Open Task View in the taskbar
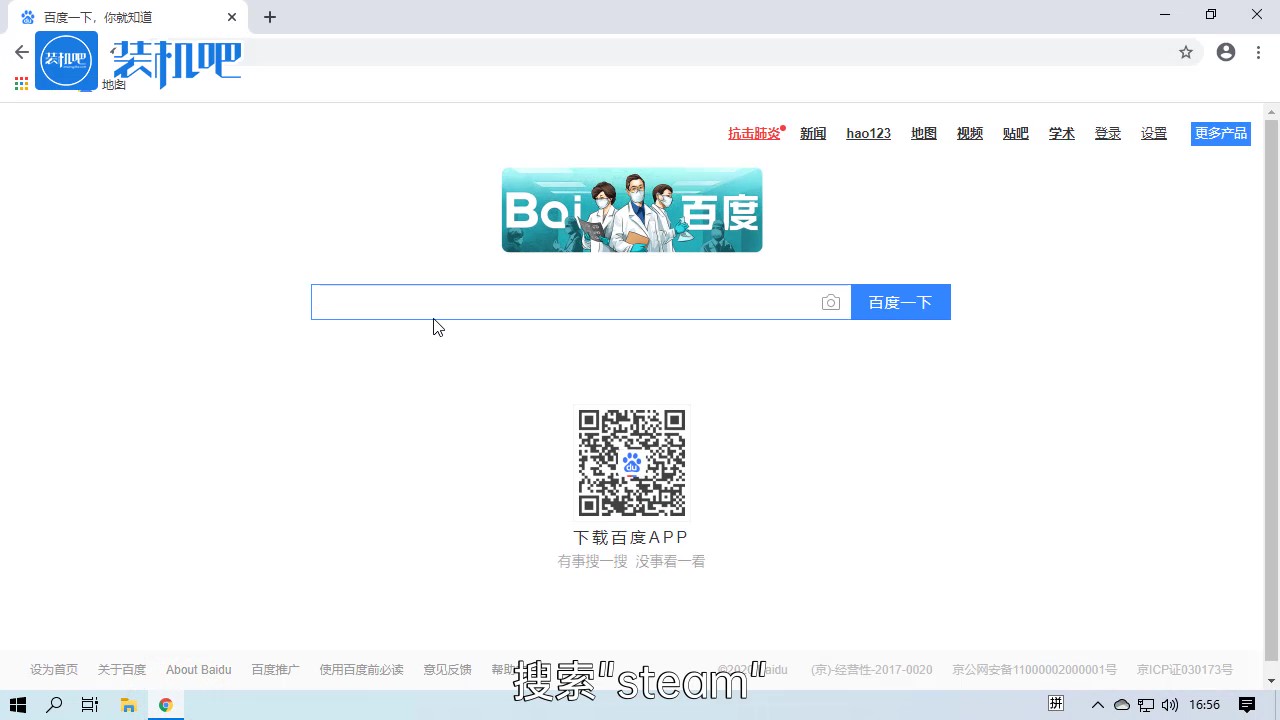Viewport: 1280px width, 720px height. [x=90, y=705]
